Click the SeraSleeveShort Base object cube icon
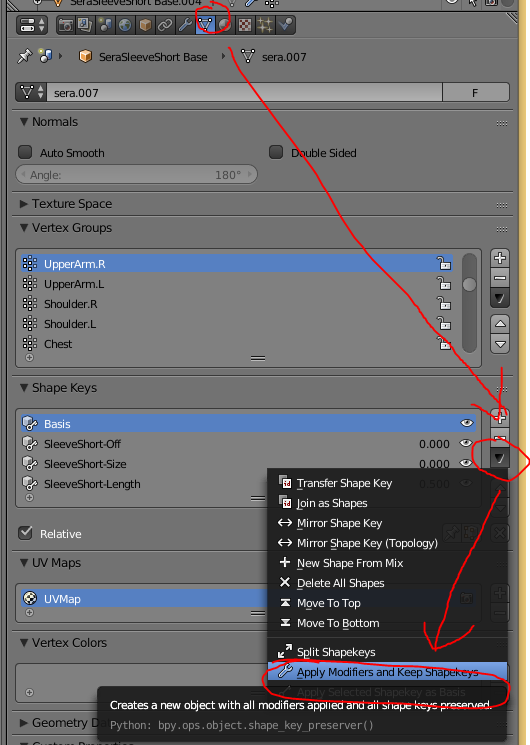 [x=85, y=57]
